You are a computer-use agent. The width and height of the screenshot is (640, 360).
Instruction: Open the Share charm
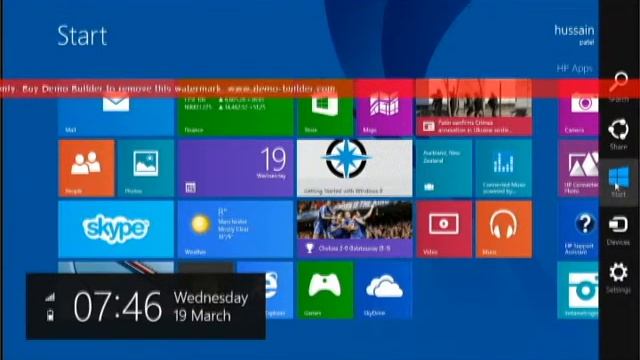(x=618, y=134)
